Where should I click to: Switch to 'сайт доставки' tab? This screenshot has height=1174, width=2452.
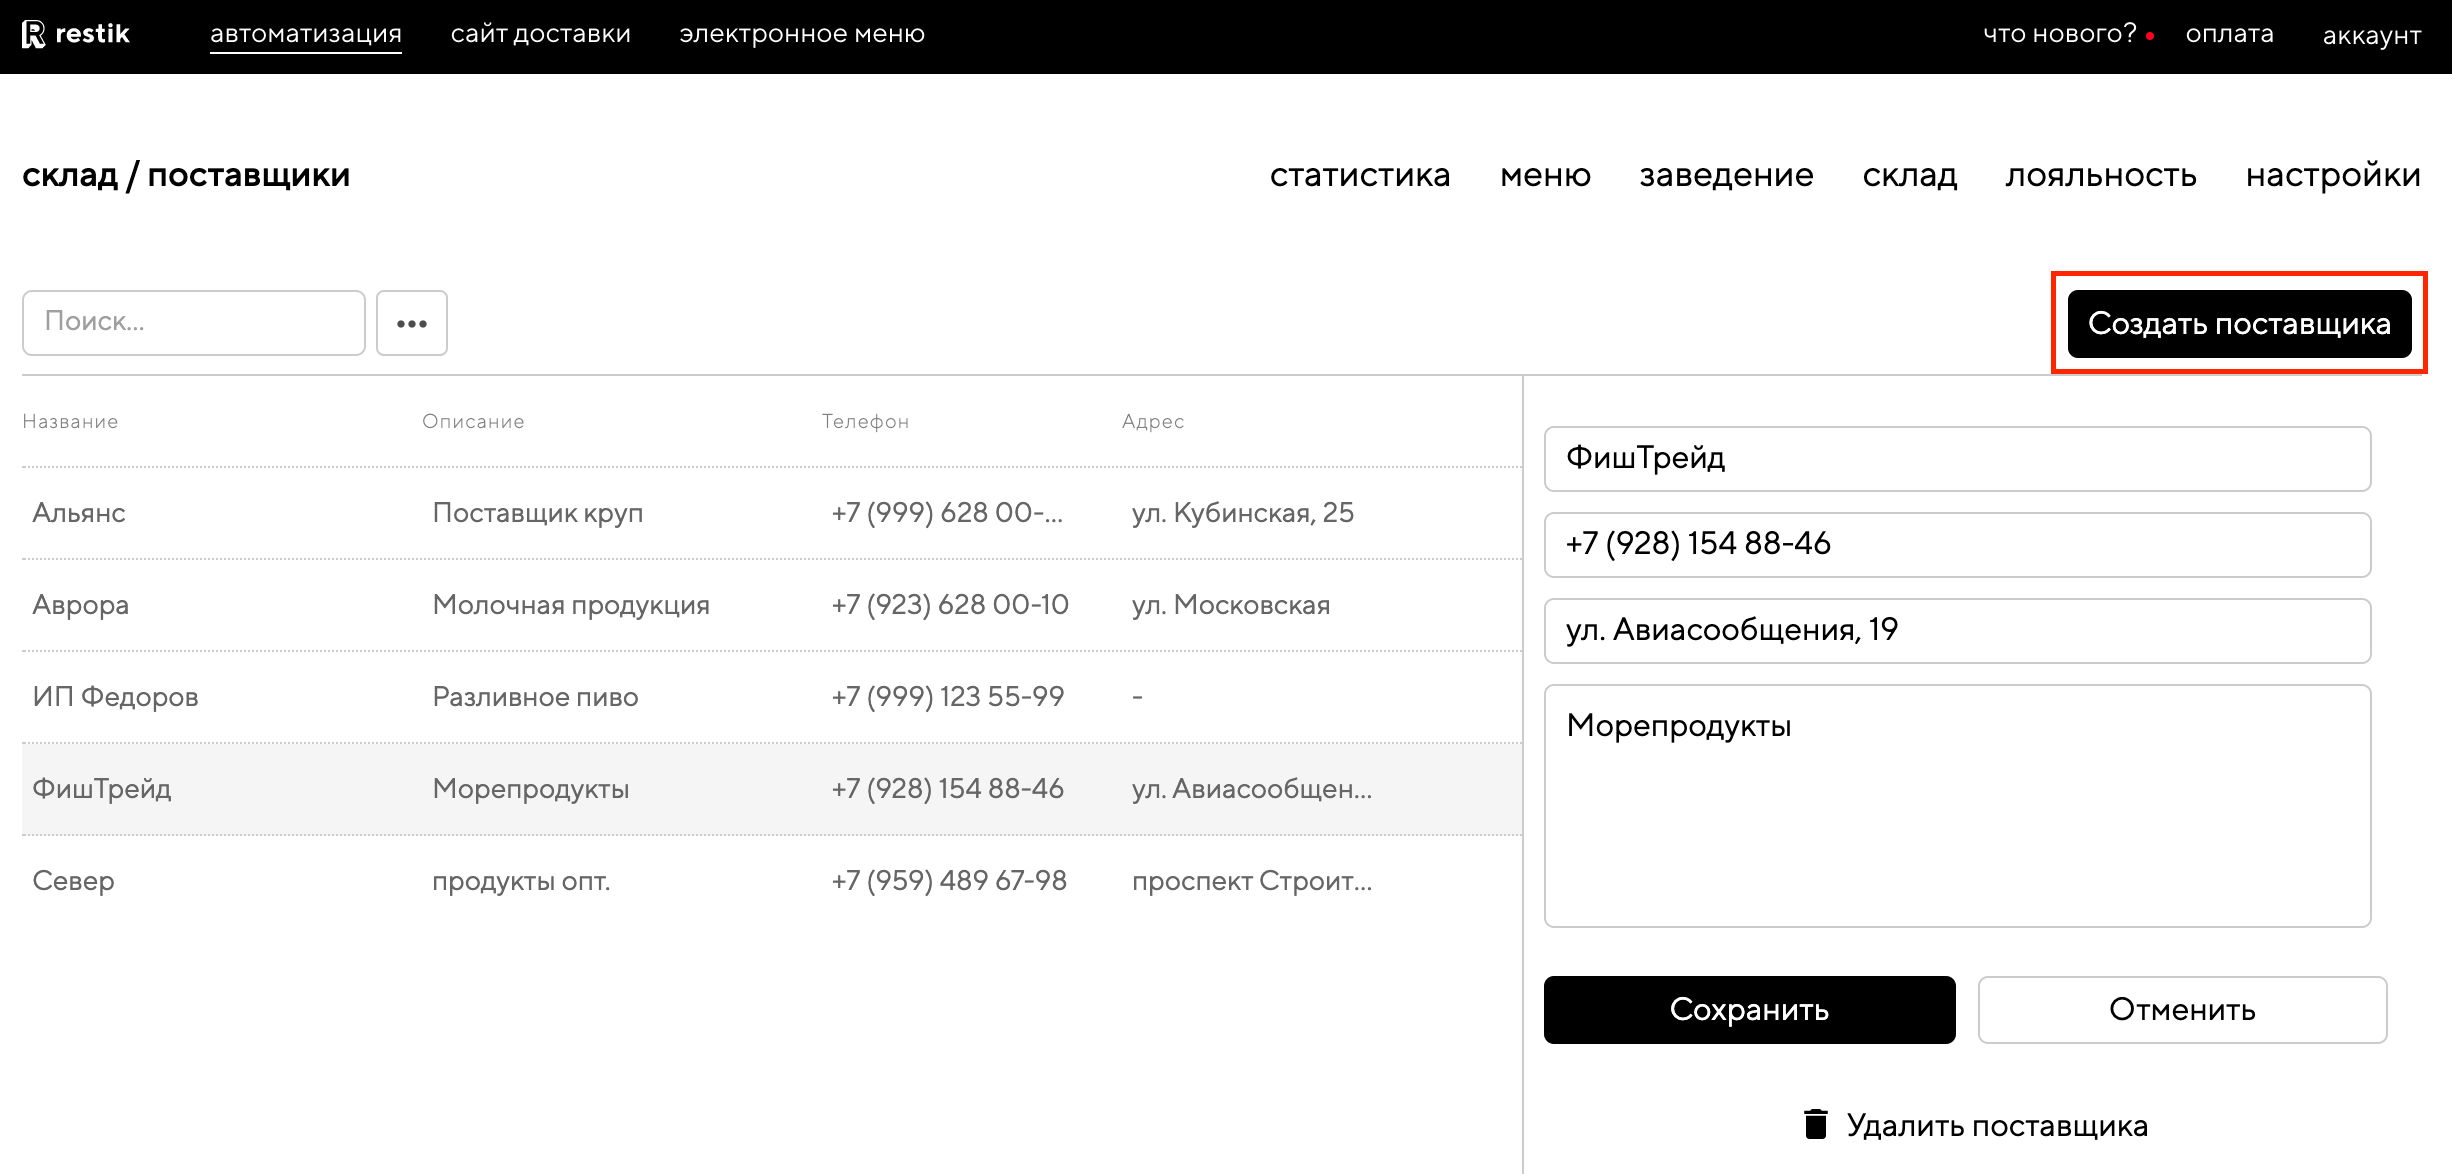tap(540, 34)
